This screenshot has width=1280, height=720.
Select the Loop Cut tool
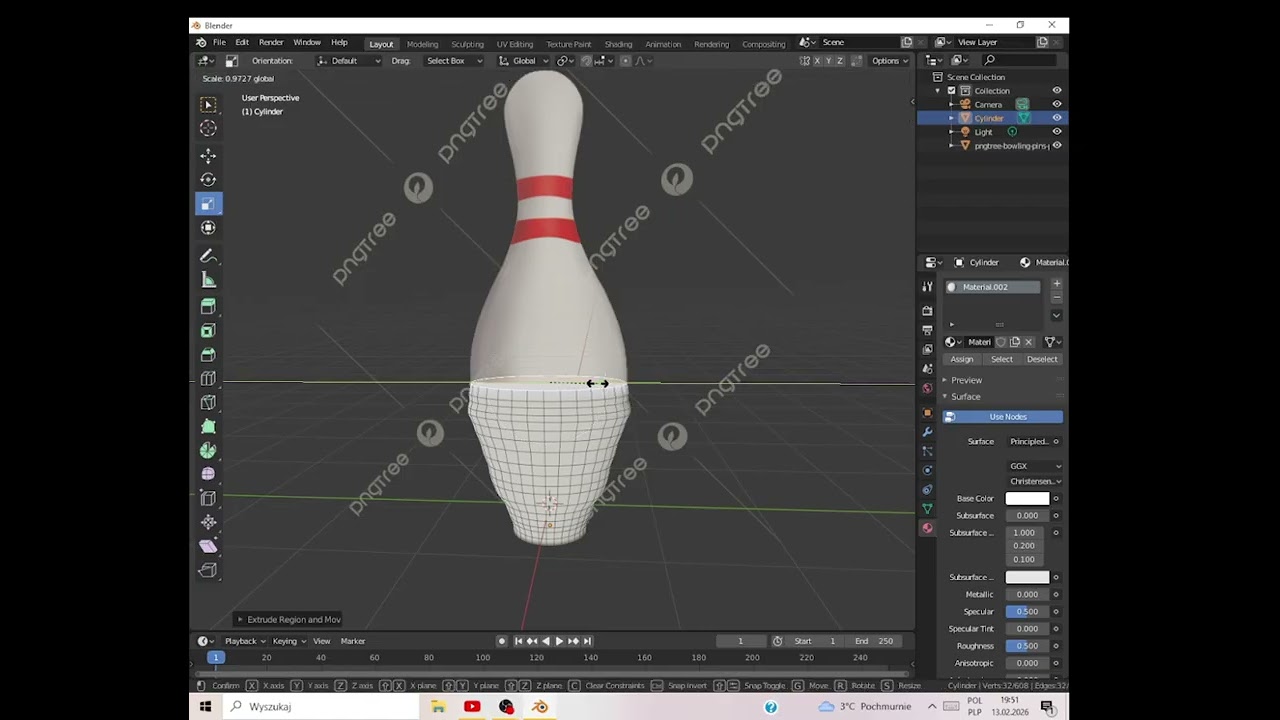point(208,378)
